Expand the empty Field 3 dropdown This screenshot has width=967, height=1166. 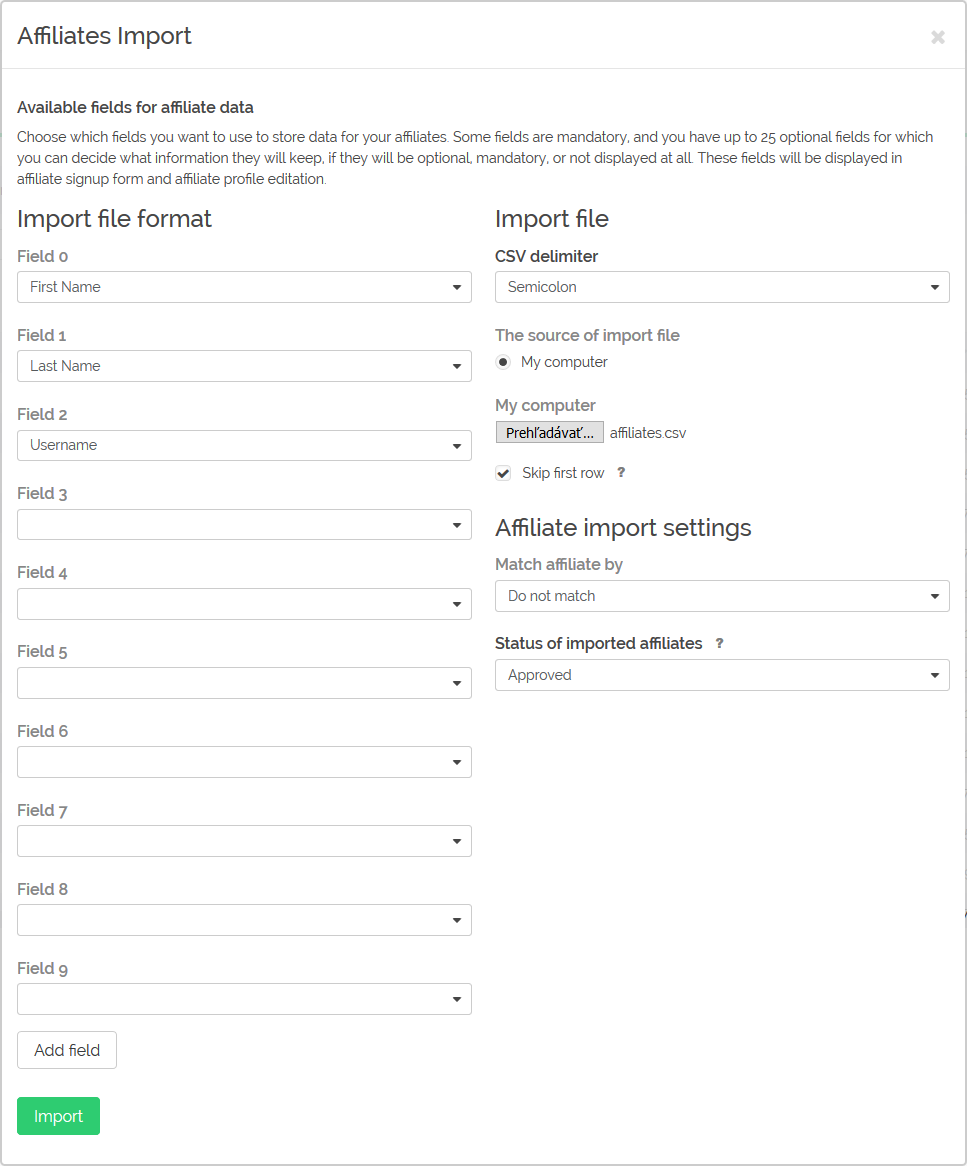pyautogui.click(x=244, y=524)
